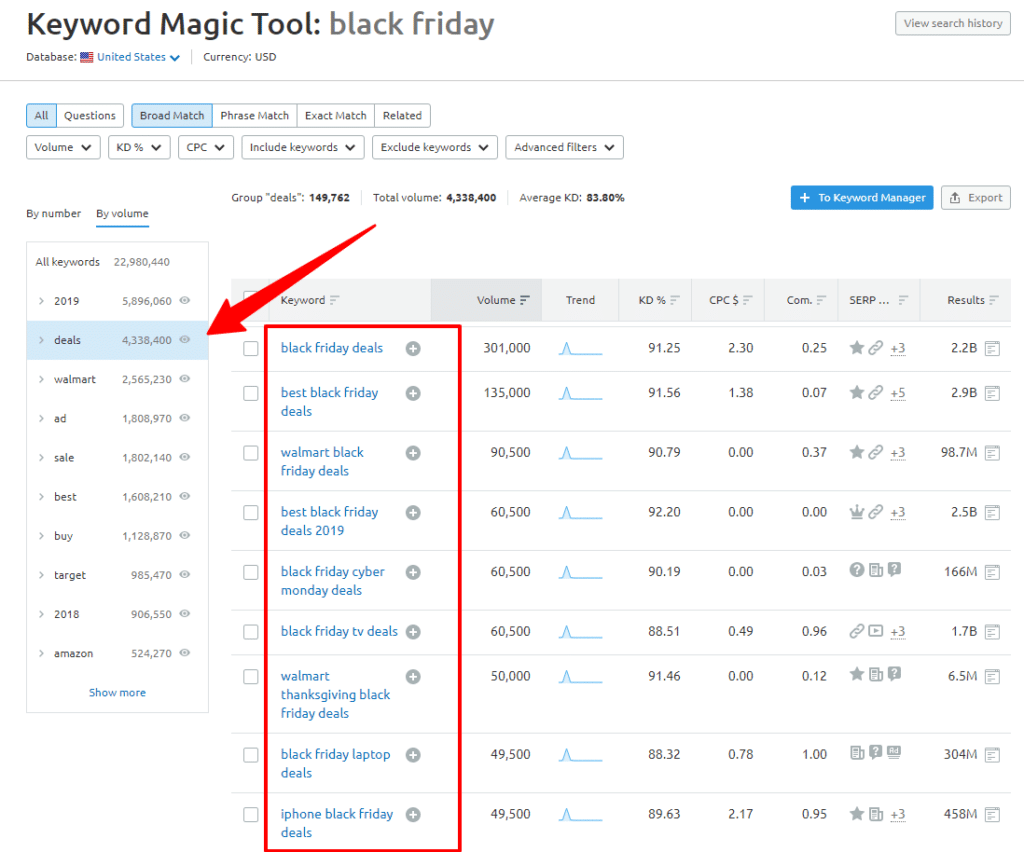Click the Volume column sort icon

(x=525, y=300)
